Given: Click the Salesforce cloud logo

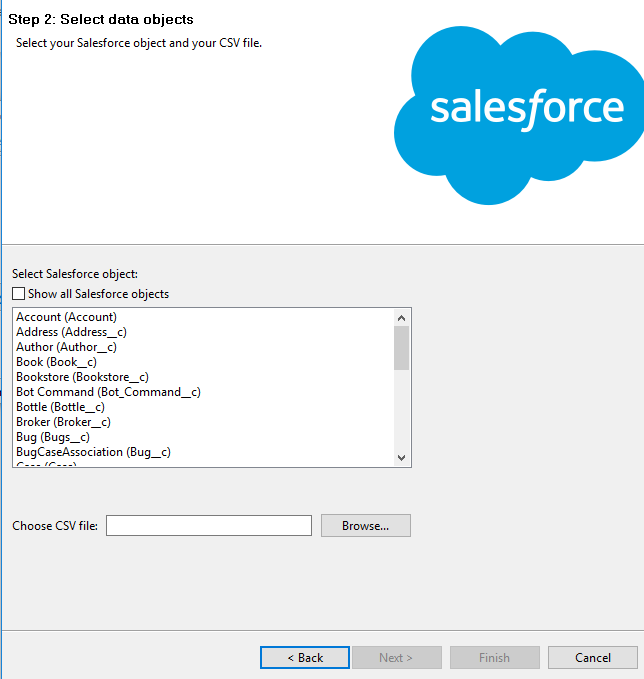Looking at the screenshot, I should pyautogui.click(x=518, y=112).
